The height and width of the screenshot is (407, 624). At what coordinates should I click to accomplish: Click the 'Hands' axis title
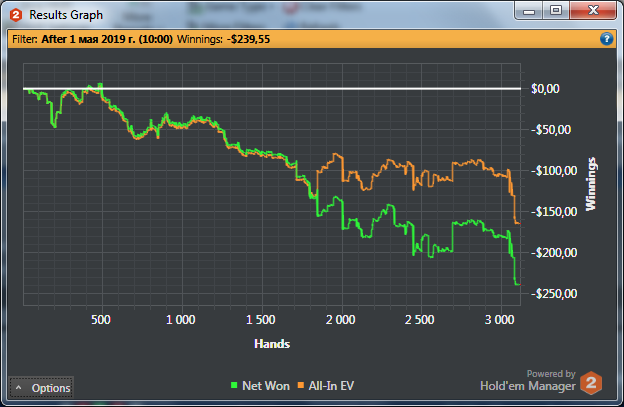[x=272, y=344]
